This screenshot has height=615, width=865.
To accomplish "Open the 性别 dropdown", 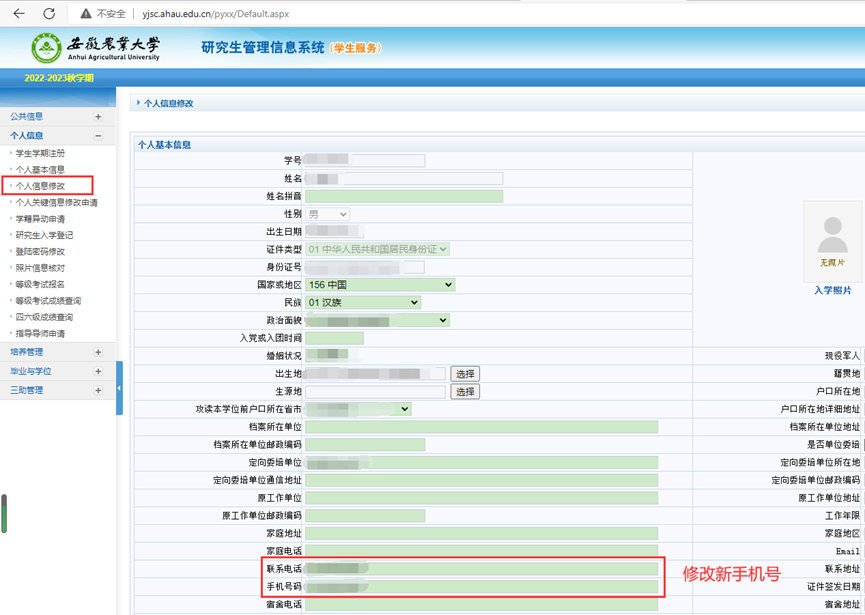I will coord(328,214).
